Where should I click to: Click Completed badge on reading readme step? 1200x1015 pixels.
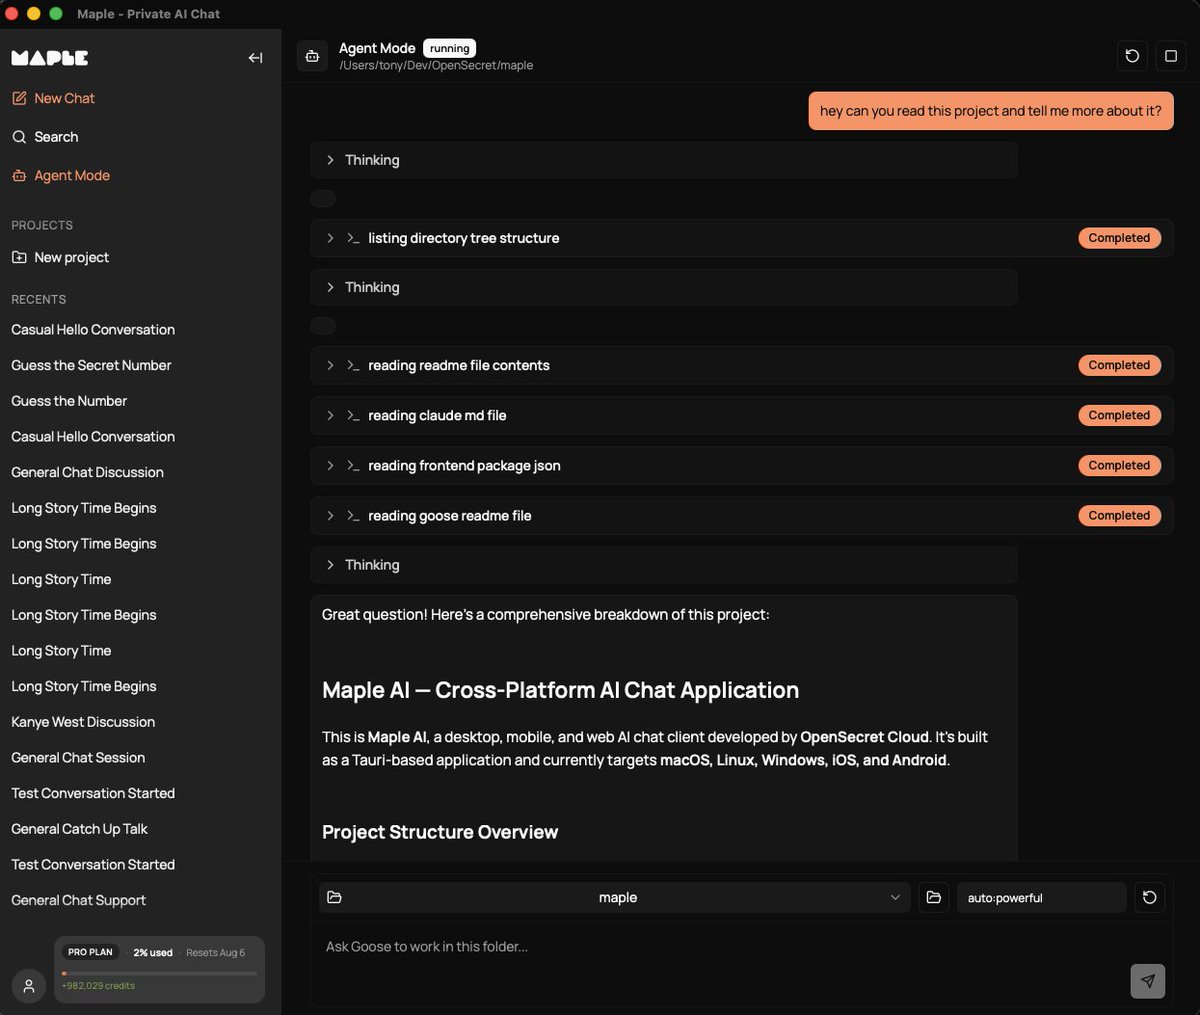click(x=1119, y=365)
